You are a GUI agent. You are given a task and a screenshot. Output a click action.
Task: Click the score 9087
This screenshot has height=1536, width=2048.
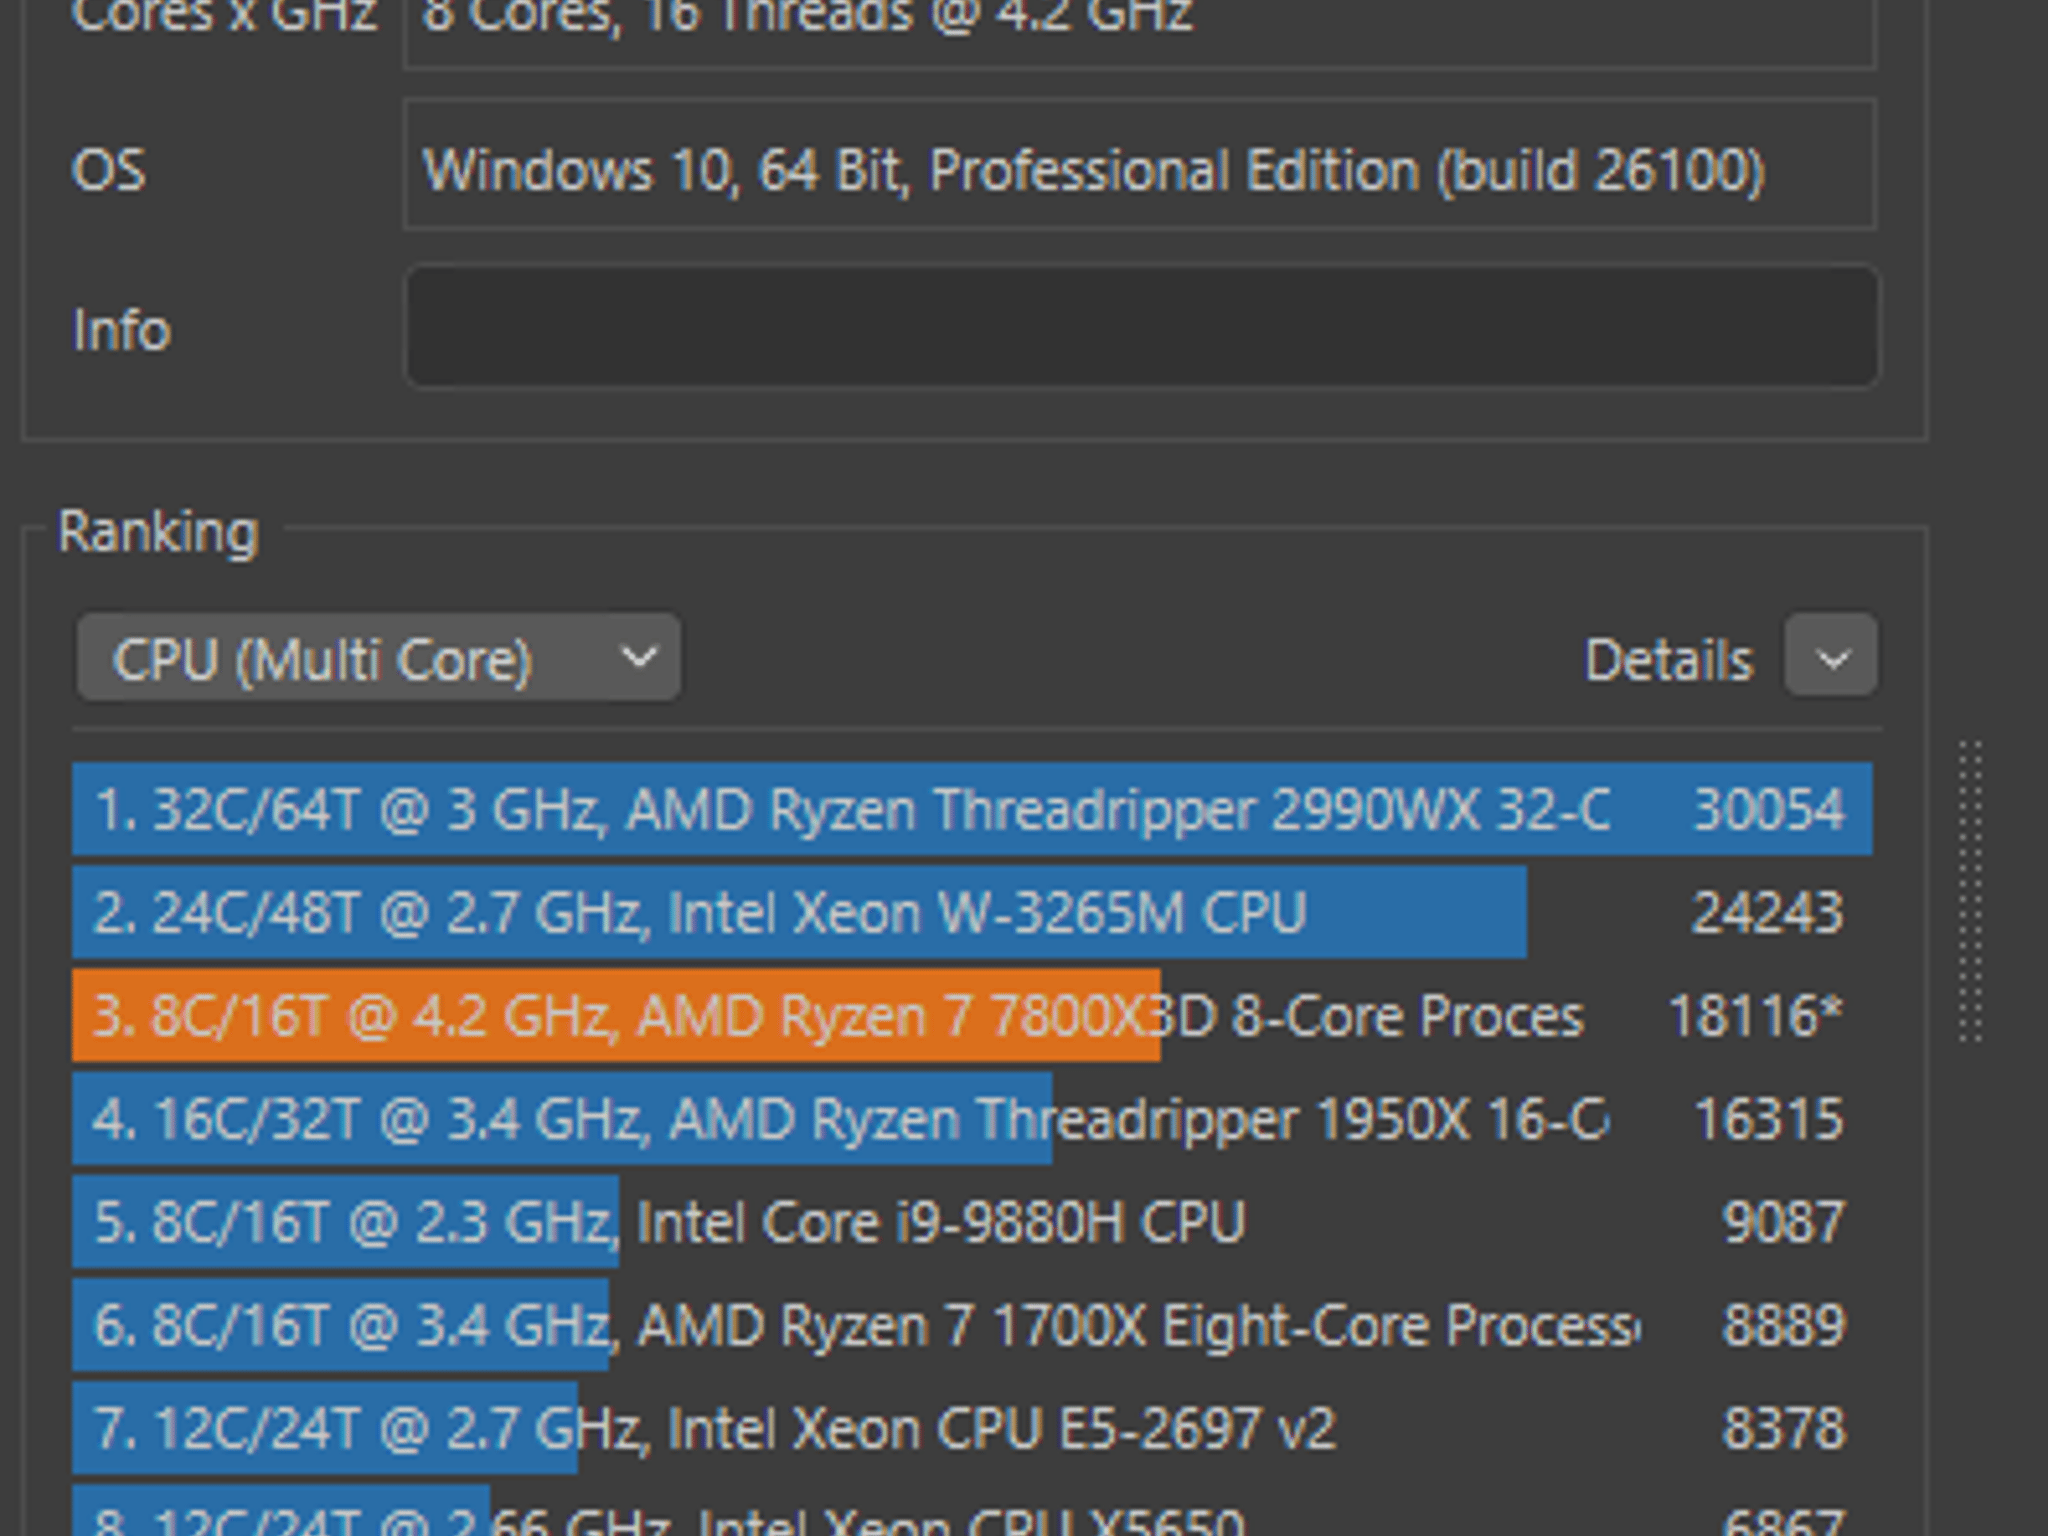(1783, 1222)
